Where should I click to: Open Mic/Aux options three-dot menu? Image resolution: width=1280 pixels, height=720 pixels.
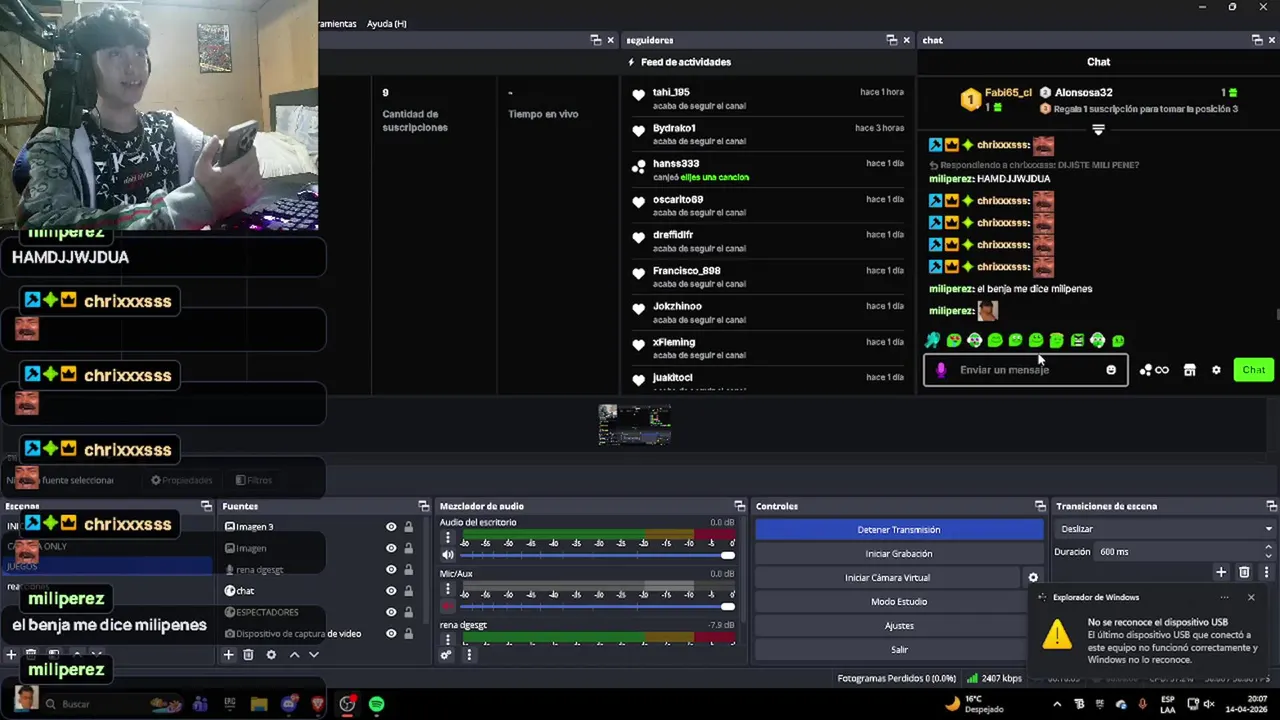(448, 589)
